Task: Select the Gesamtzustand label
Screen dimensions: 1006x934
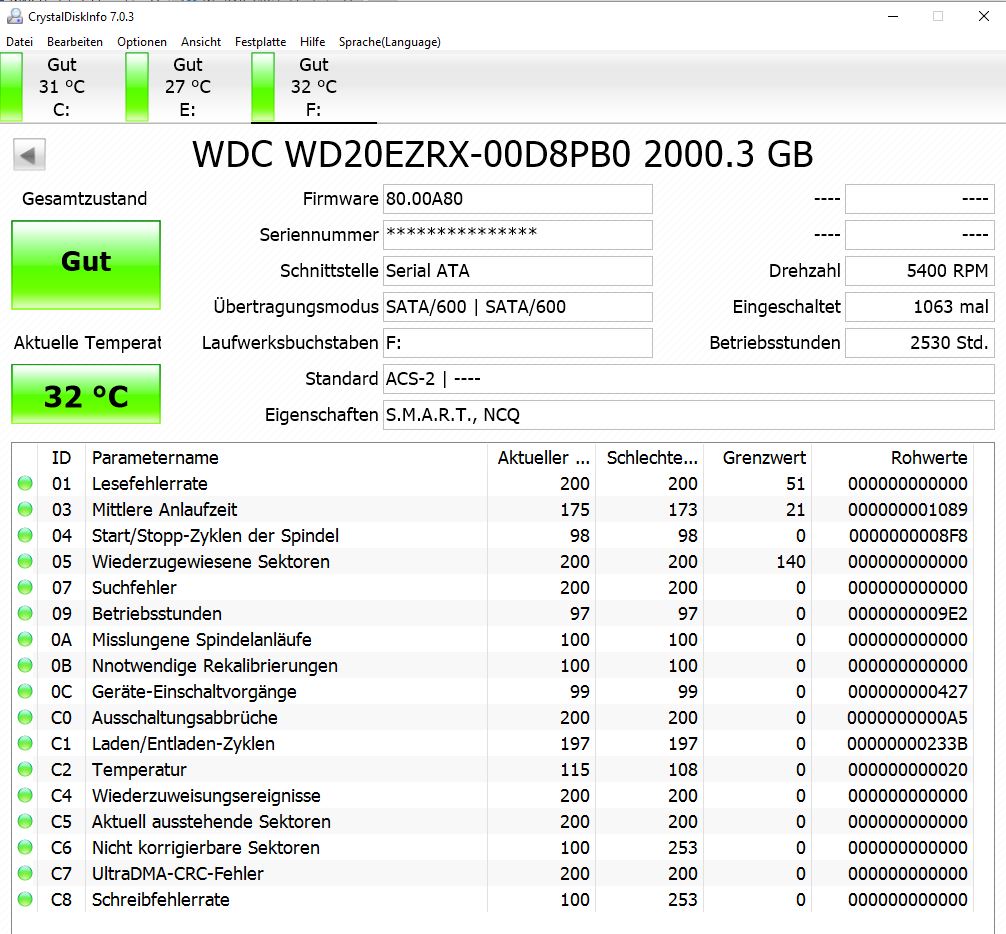Action: (85, 198)
